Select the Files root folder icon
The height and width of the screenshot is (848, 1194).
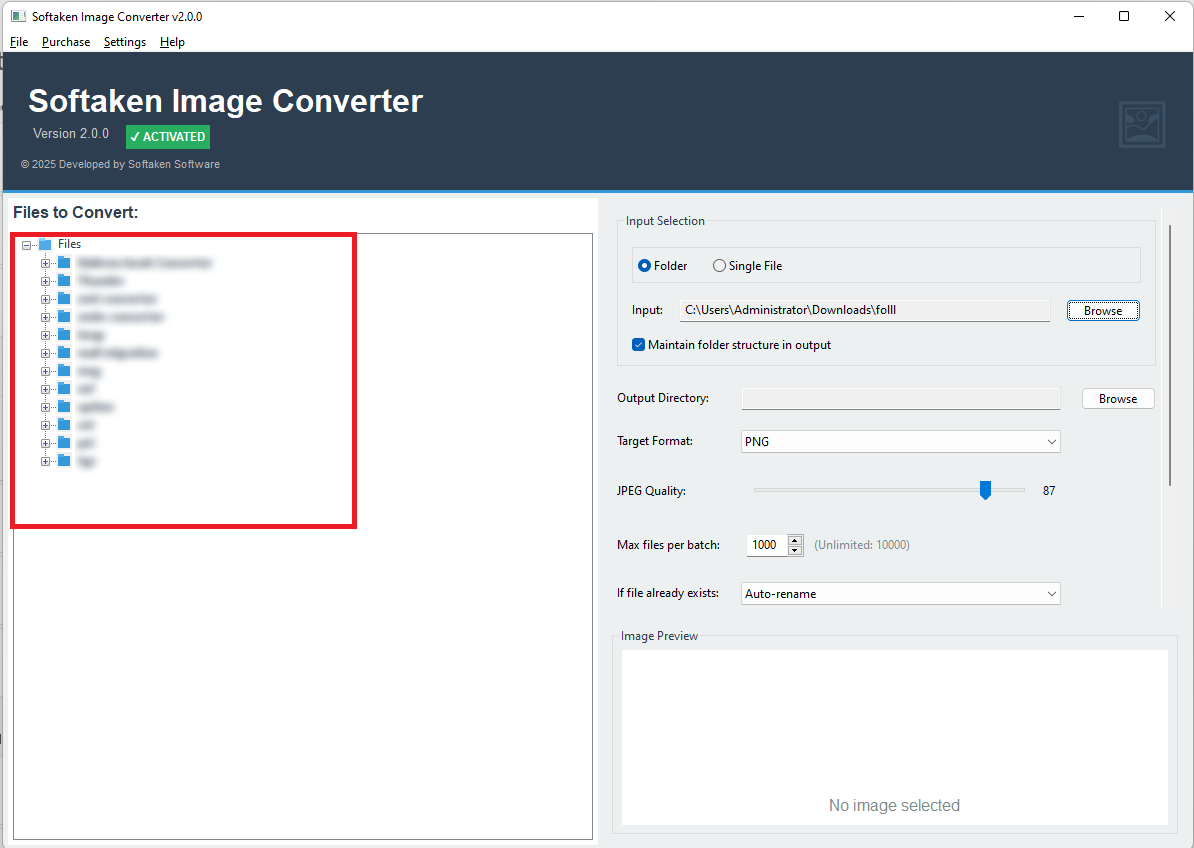(x=45, y=244)
